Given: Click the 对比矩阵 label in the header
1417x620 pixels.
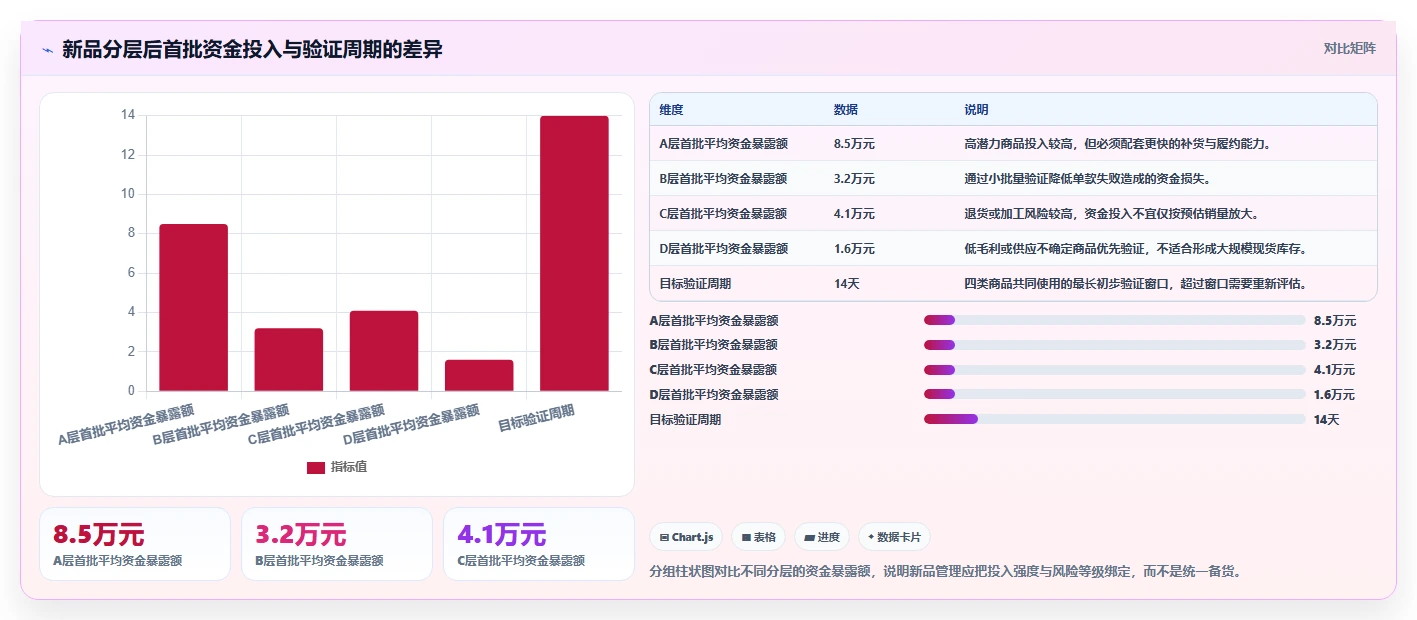Looking at the screenshot, I should point(1349,48).
